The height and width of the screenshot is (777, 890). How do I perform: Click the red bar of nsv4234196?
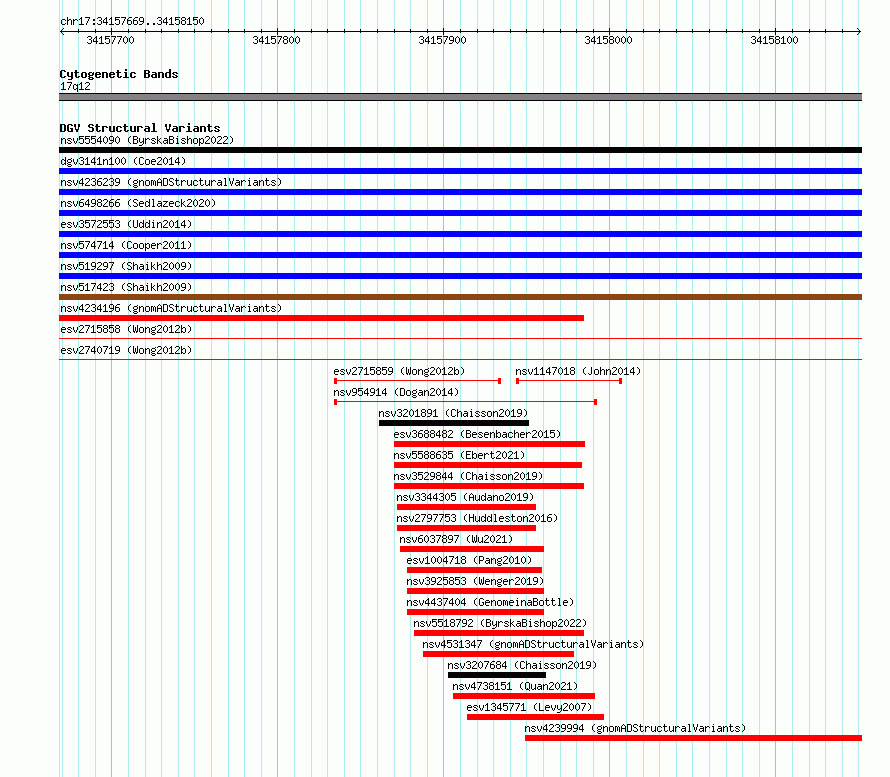(x=321, y=318)
